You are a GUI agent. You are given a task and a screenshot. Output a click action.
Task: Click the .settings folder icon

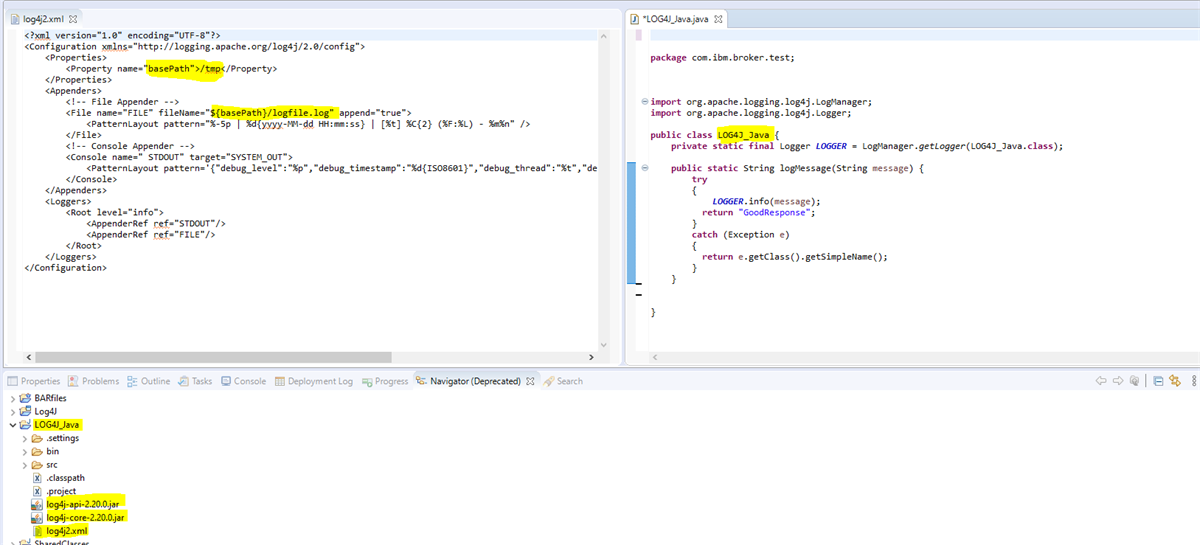tap(38, 438)
